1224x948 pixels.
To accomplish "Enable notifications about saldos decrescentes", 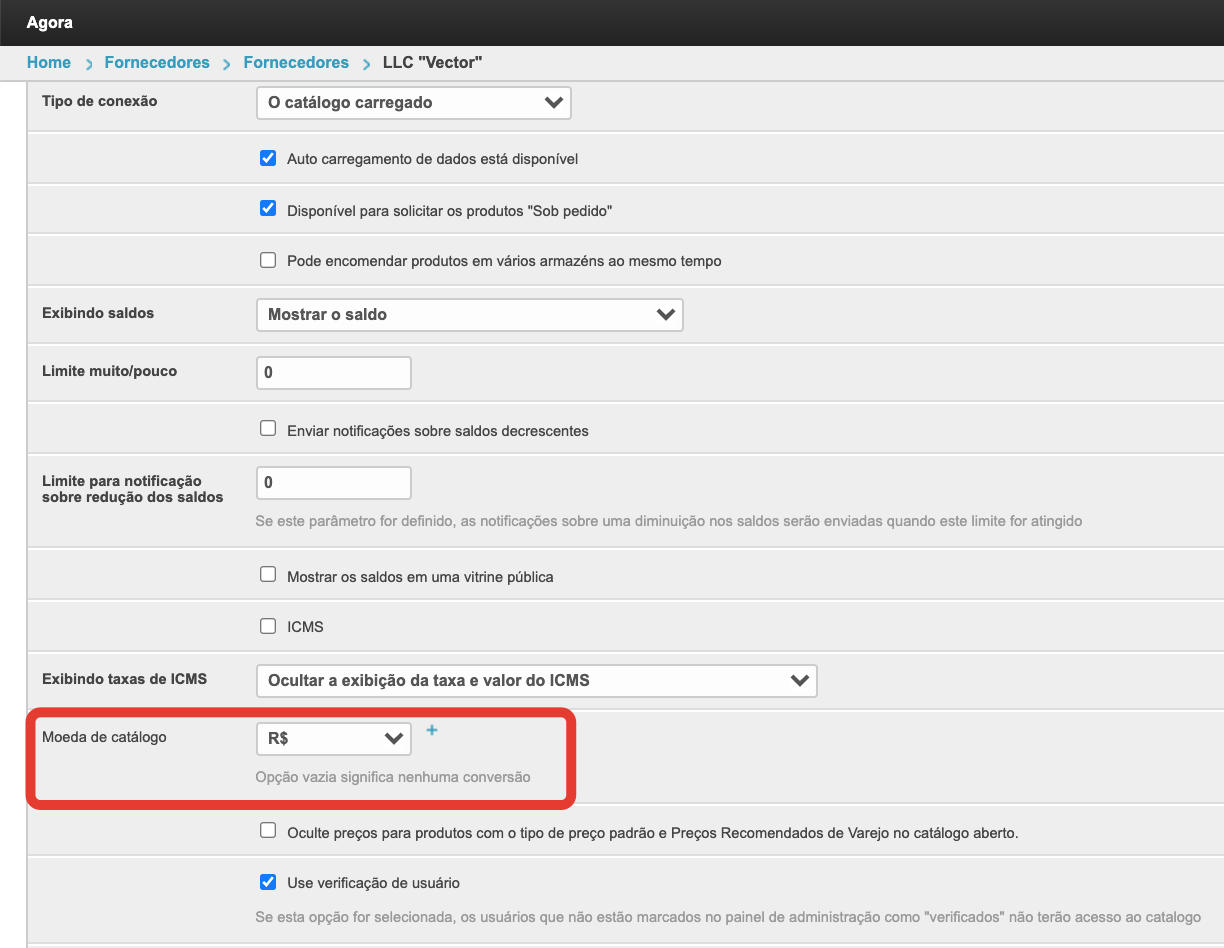I will [268, 429].
